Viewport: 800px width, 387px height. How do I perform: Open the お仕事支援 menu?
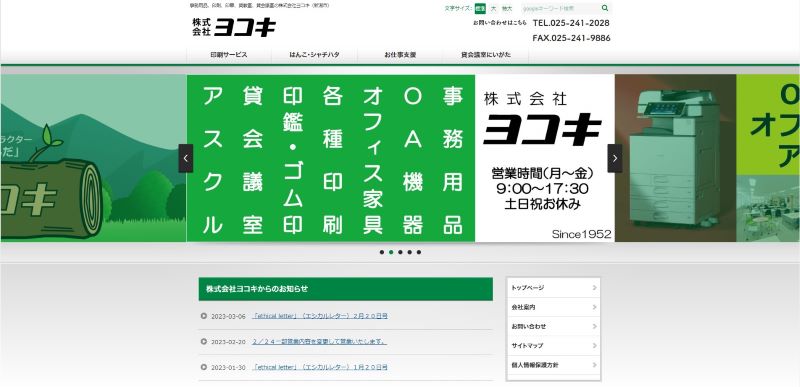(400, 55)
